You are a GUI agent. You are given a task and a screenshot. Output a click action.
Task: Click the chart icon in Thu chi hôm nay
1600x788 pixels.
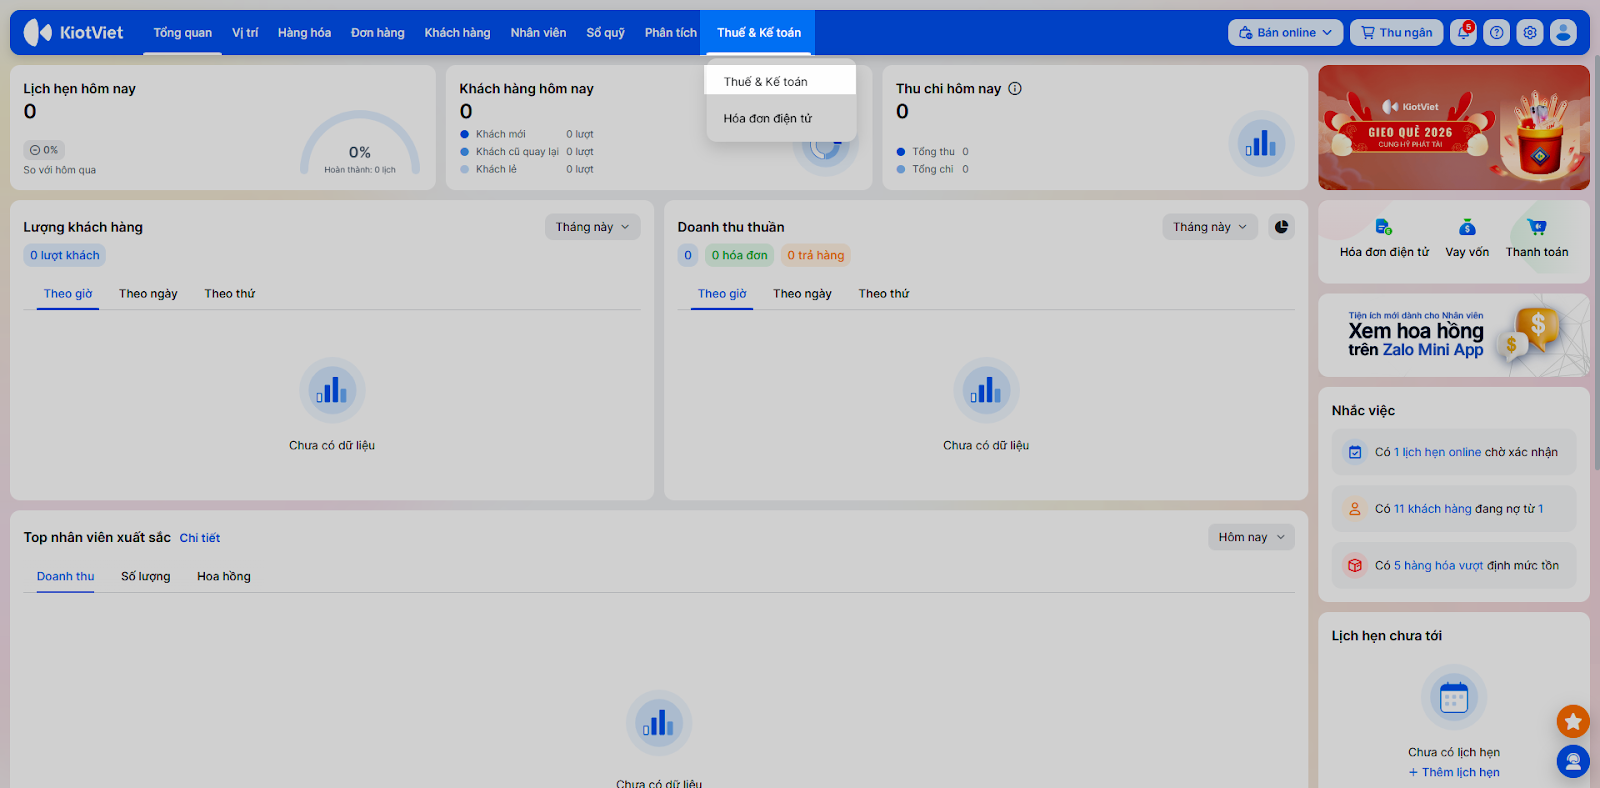tap(1261, 144)
